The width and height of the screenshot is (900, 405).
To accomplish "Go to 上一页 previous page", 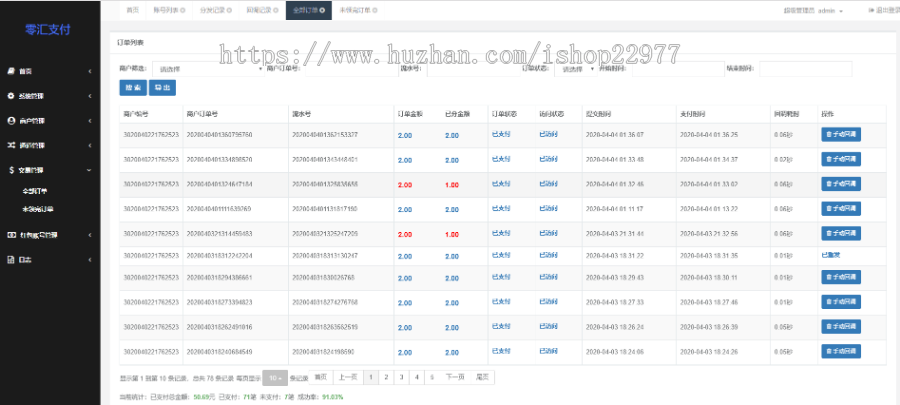I will pos(348,377).
